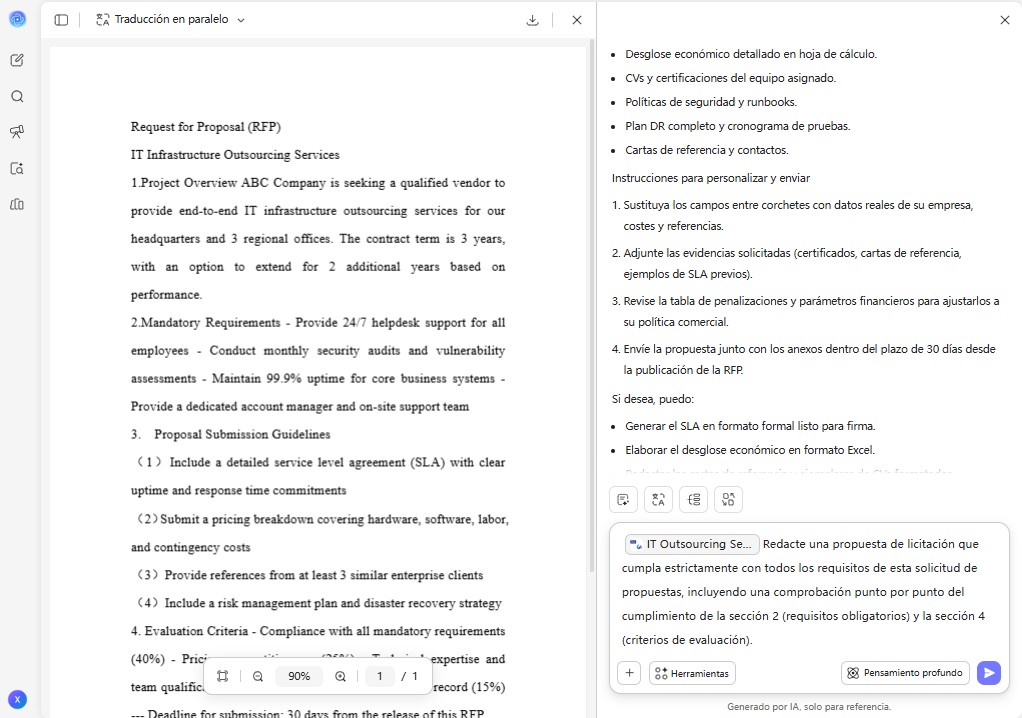Click the document panel scrollbar
Viewport: 1022px width, 718px height.
pyautogui.click(x=591, y=306)
